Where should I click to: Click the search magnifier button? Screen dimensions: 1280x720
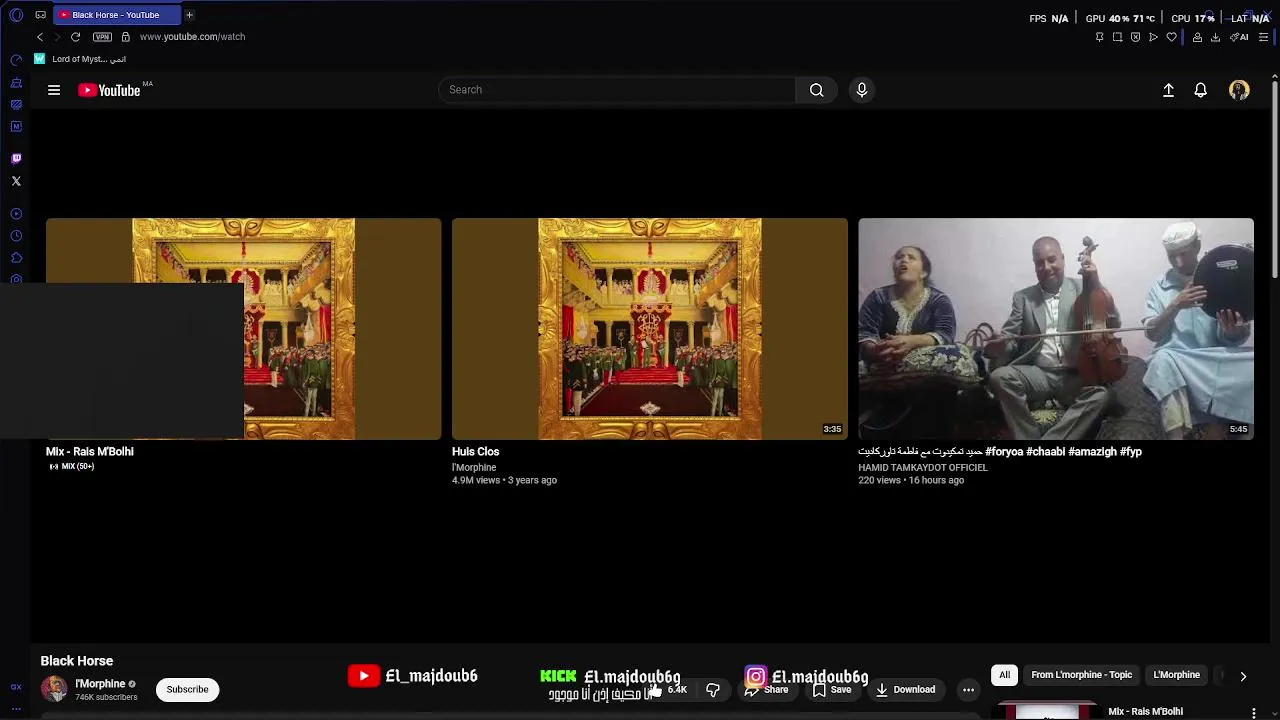click(817, 90)
